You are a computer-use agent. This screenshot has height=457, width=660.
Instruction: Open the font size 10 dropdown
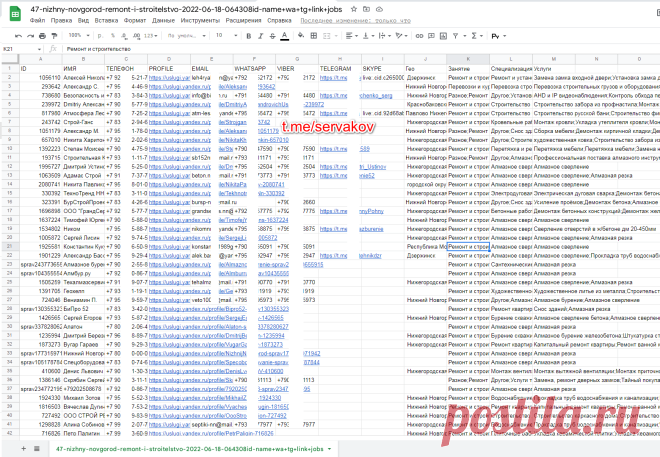(226, 36)
